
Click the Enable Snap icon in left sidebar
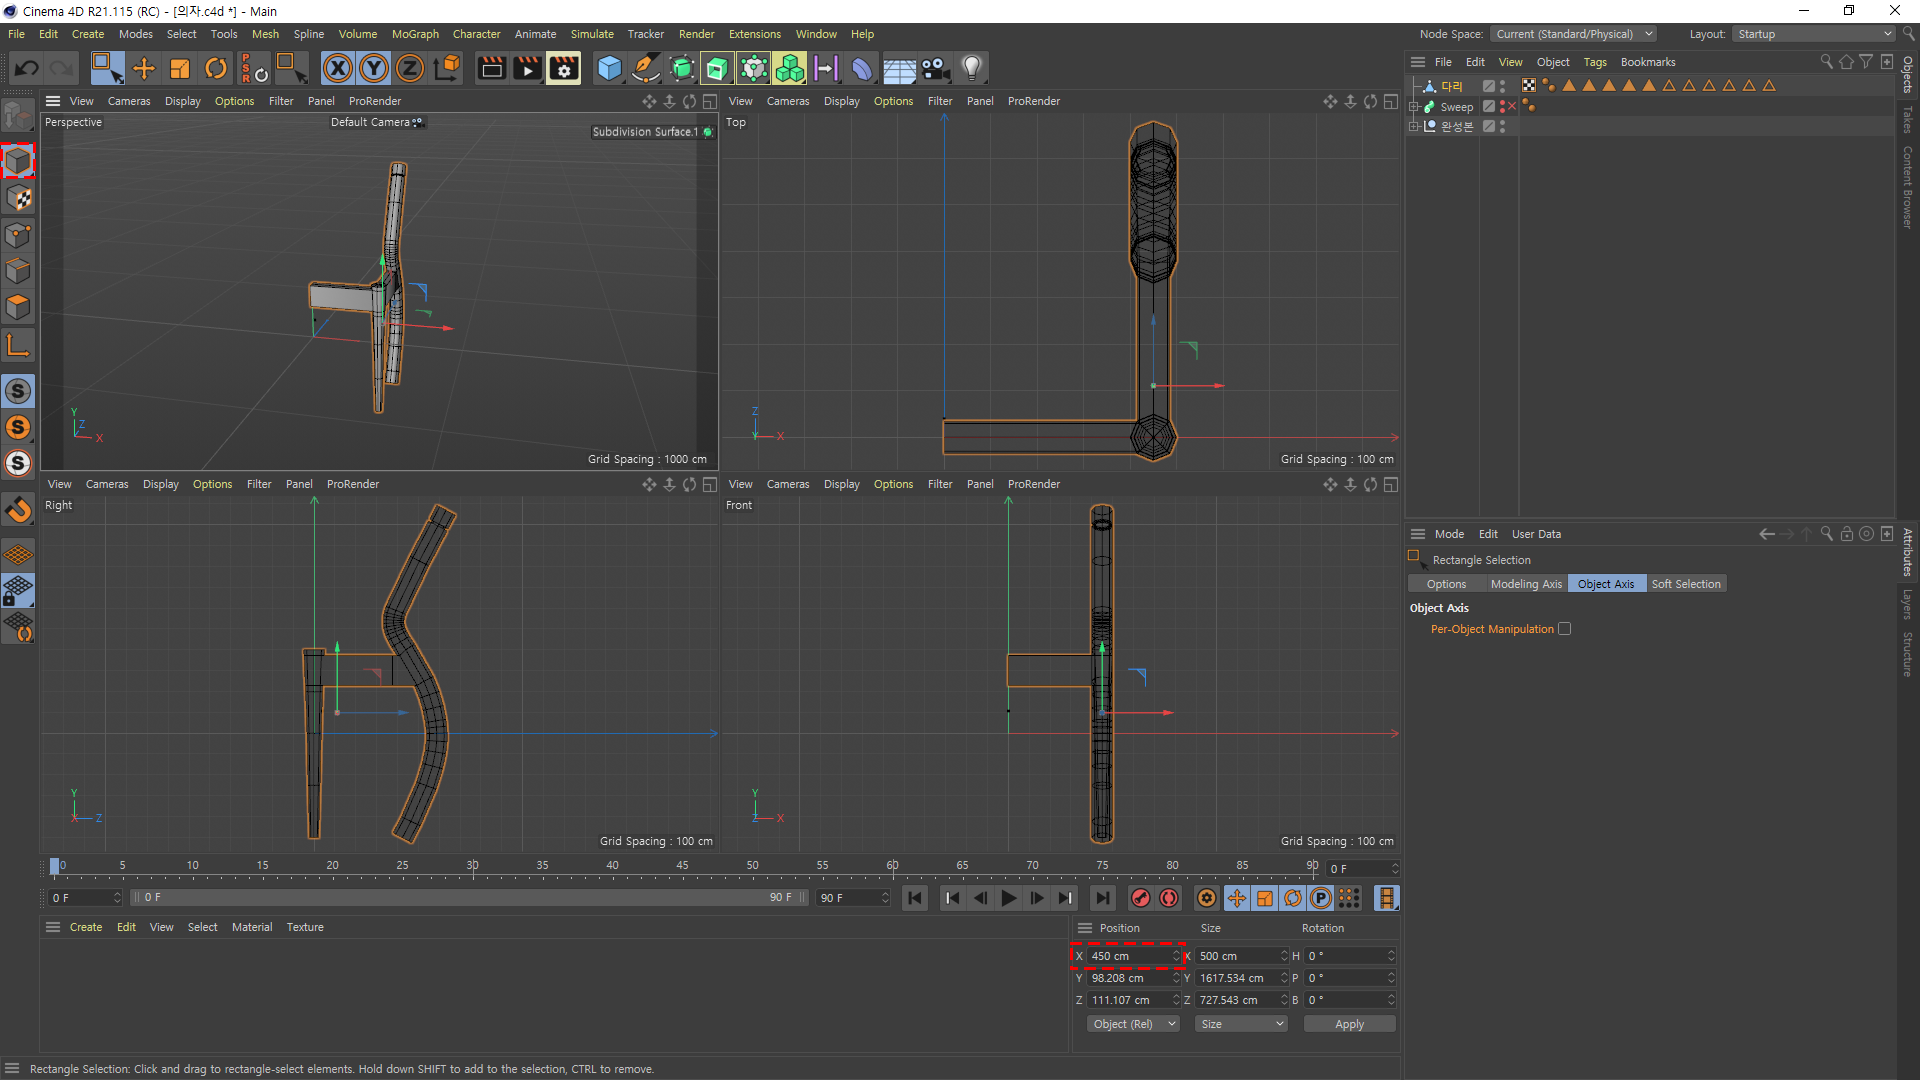coord(18,510)
